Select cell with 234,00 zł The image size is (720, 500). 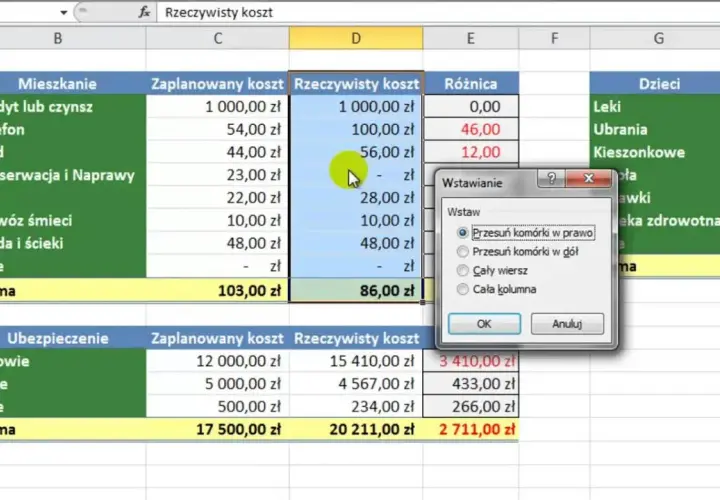356,407
